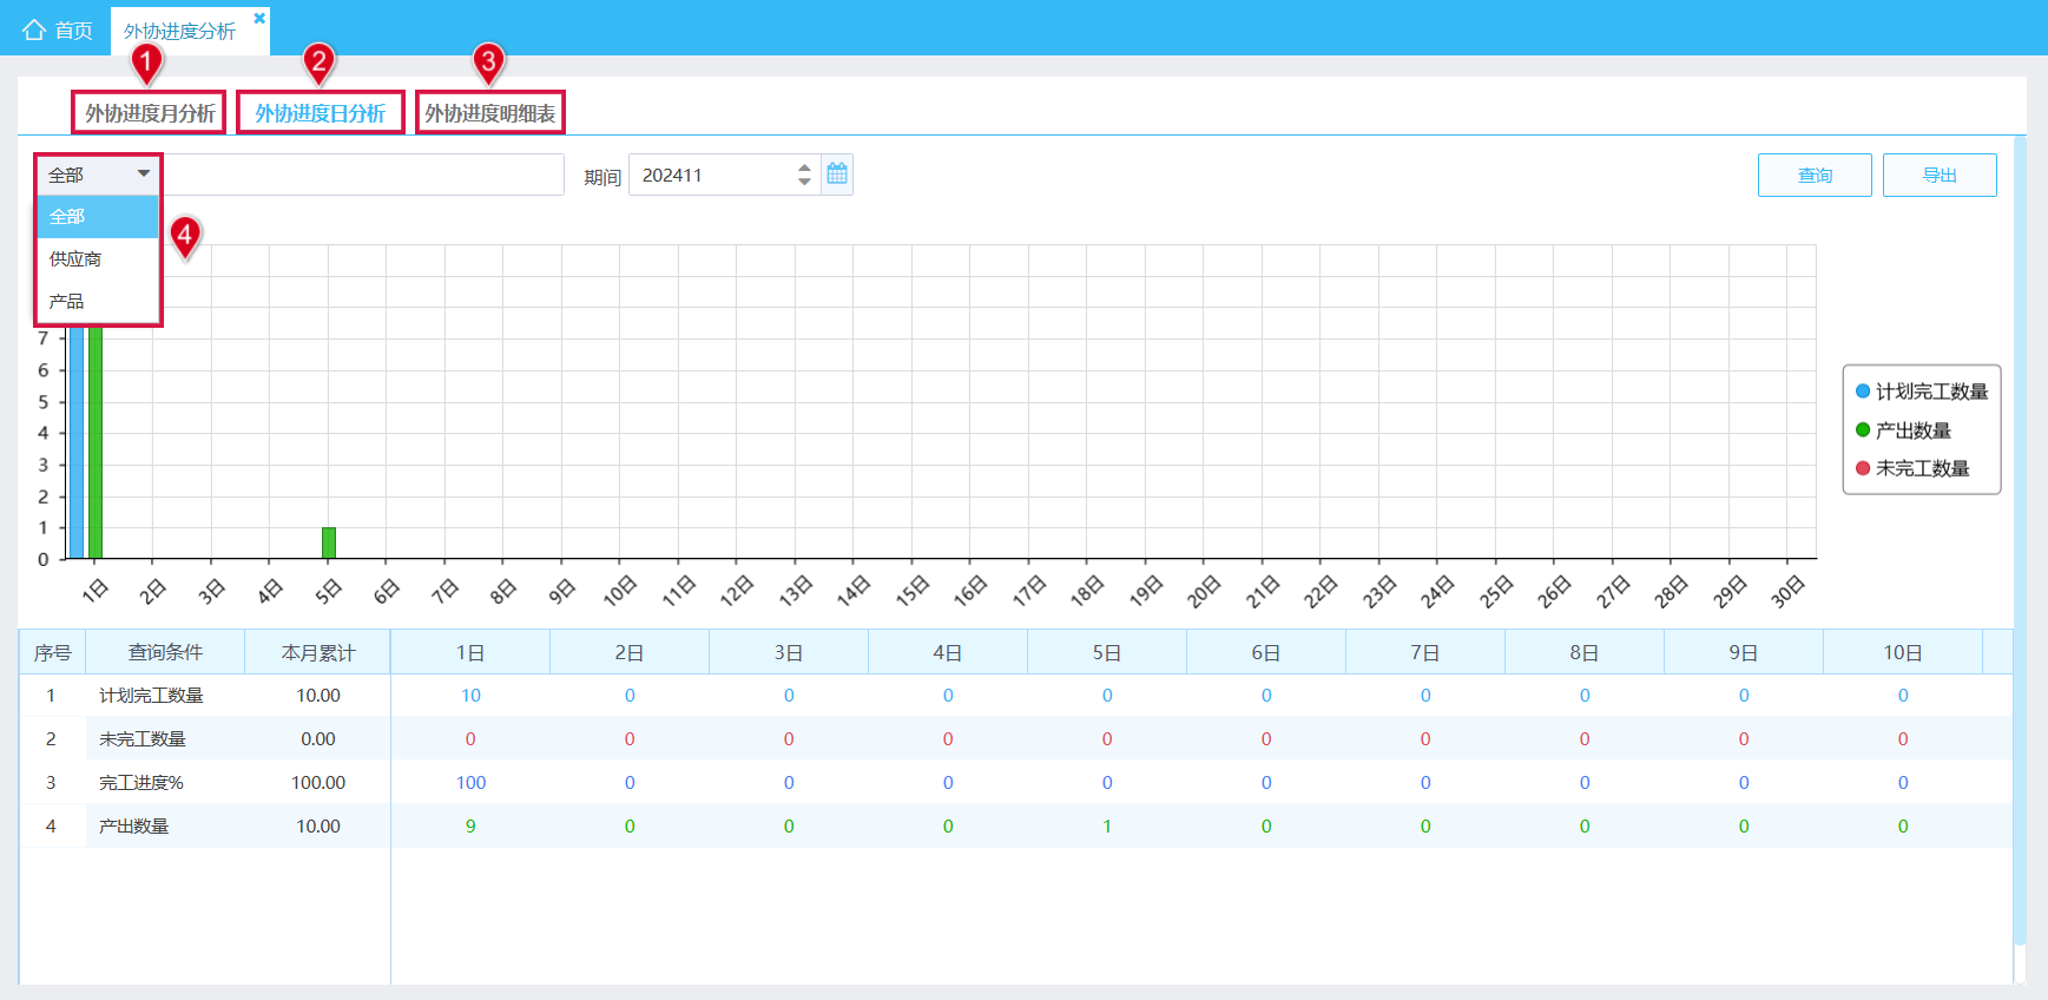Go to the 首页 home icon
The width and height of the screenshot is (2048, 1000).
[x=35, y=30]
